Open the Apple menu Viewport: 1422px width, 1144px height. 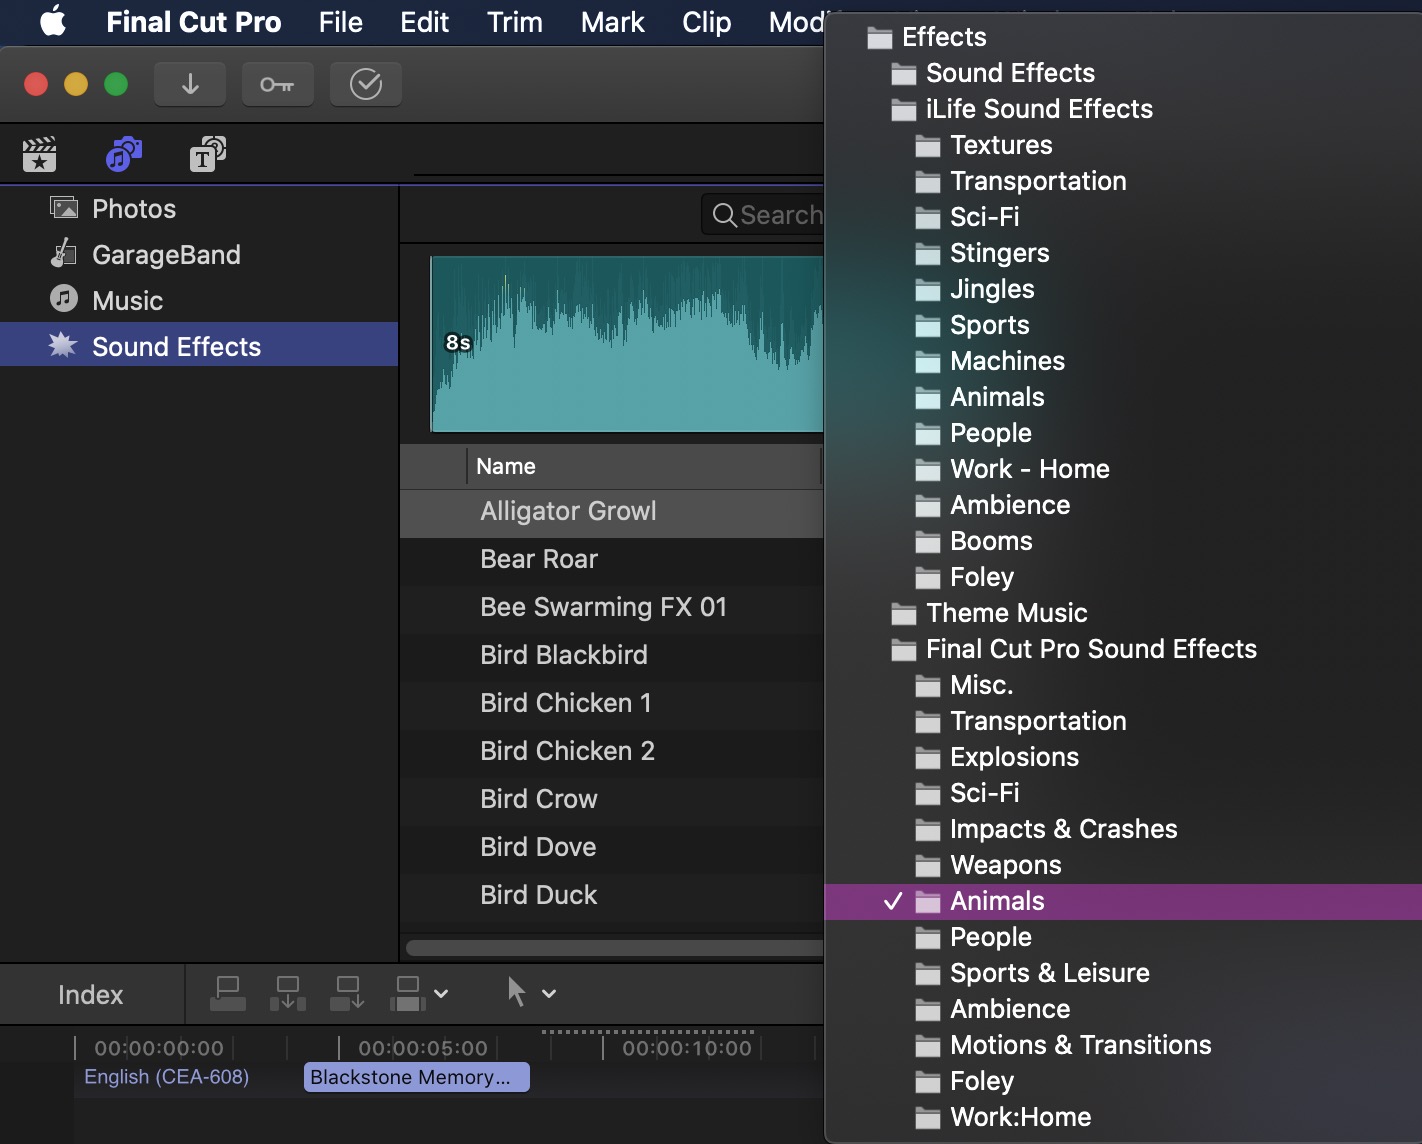[53, 21]
